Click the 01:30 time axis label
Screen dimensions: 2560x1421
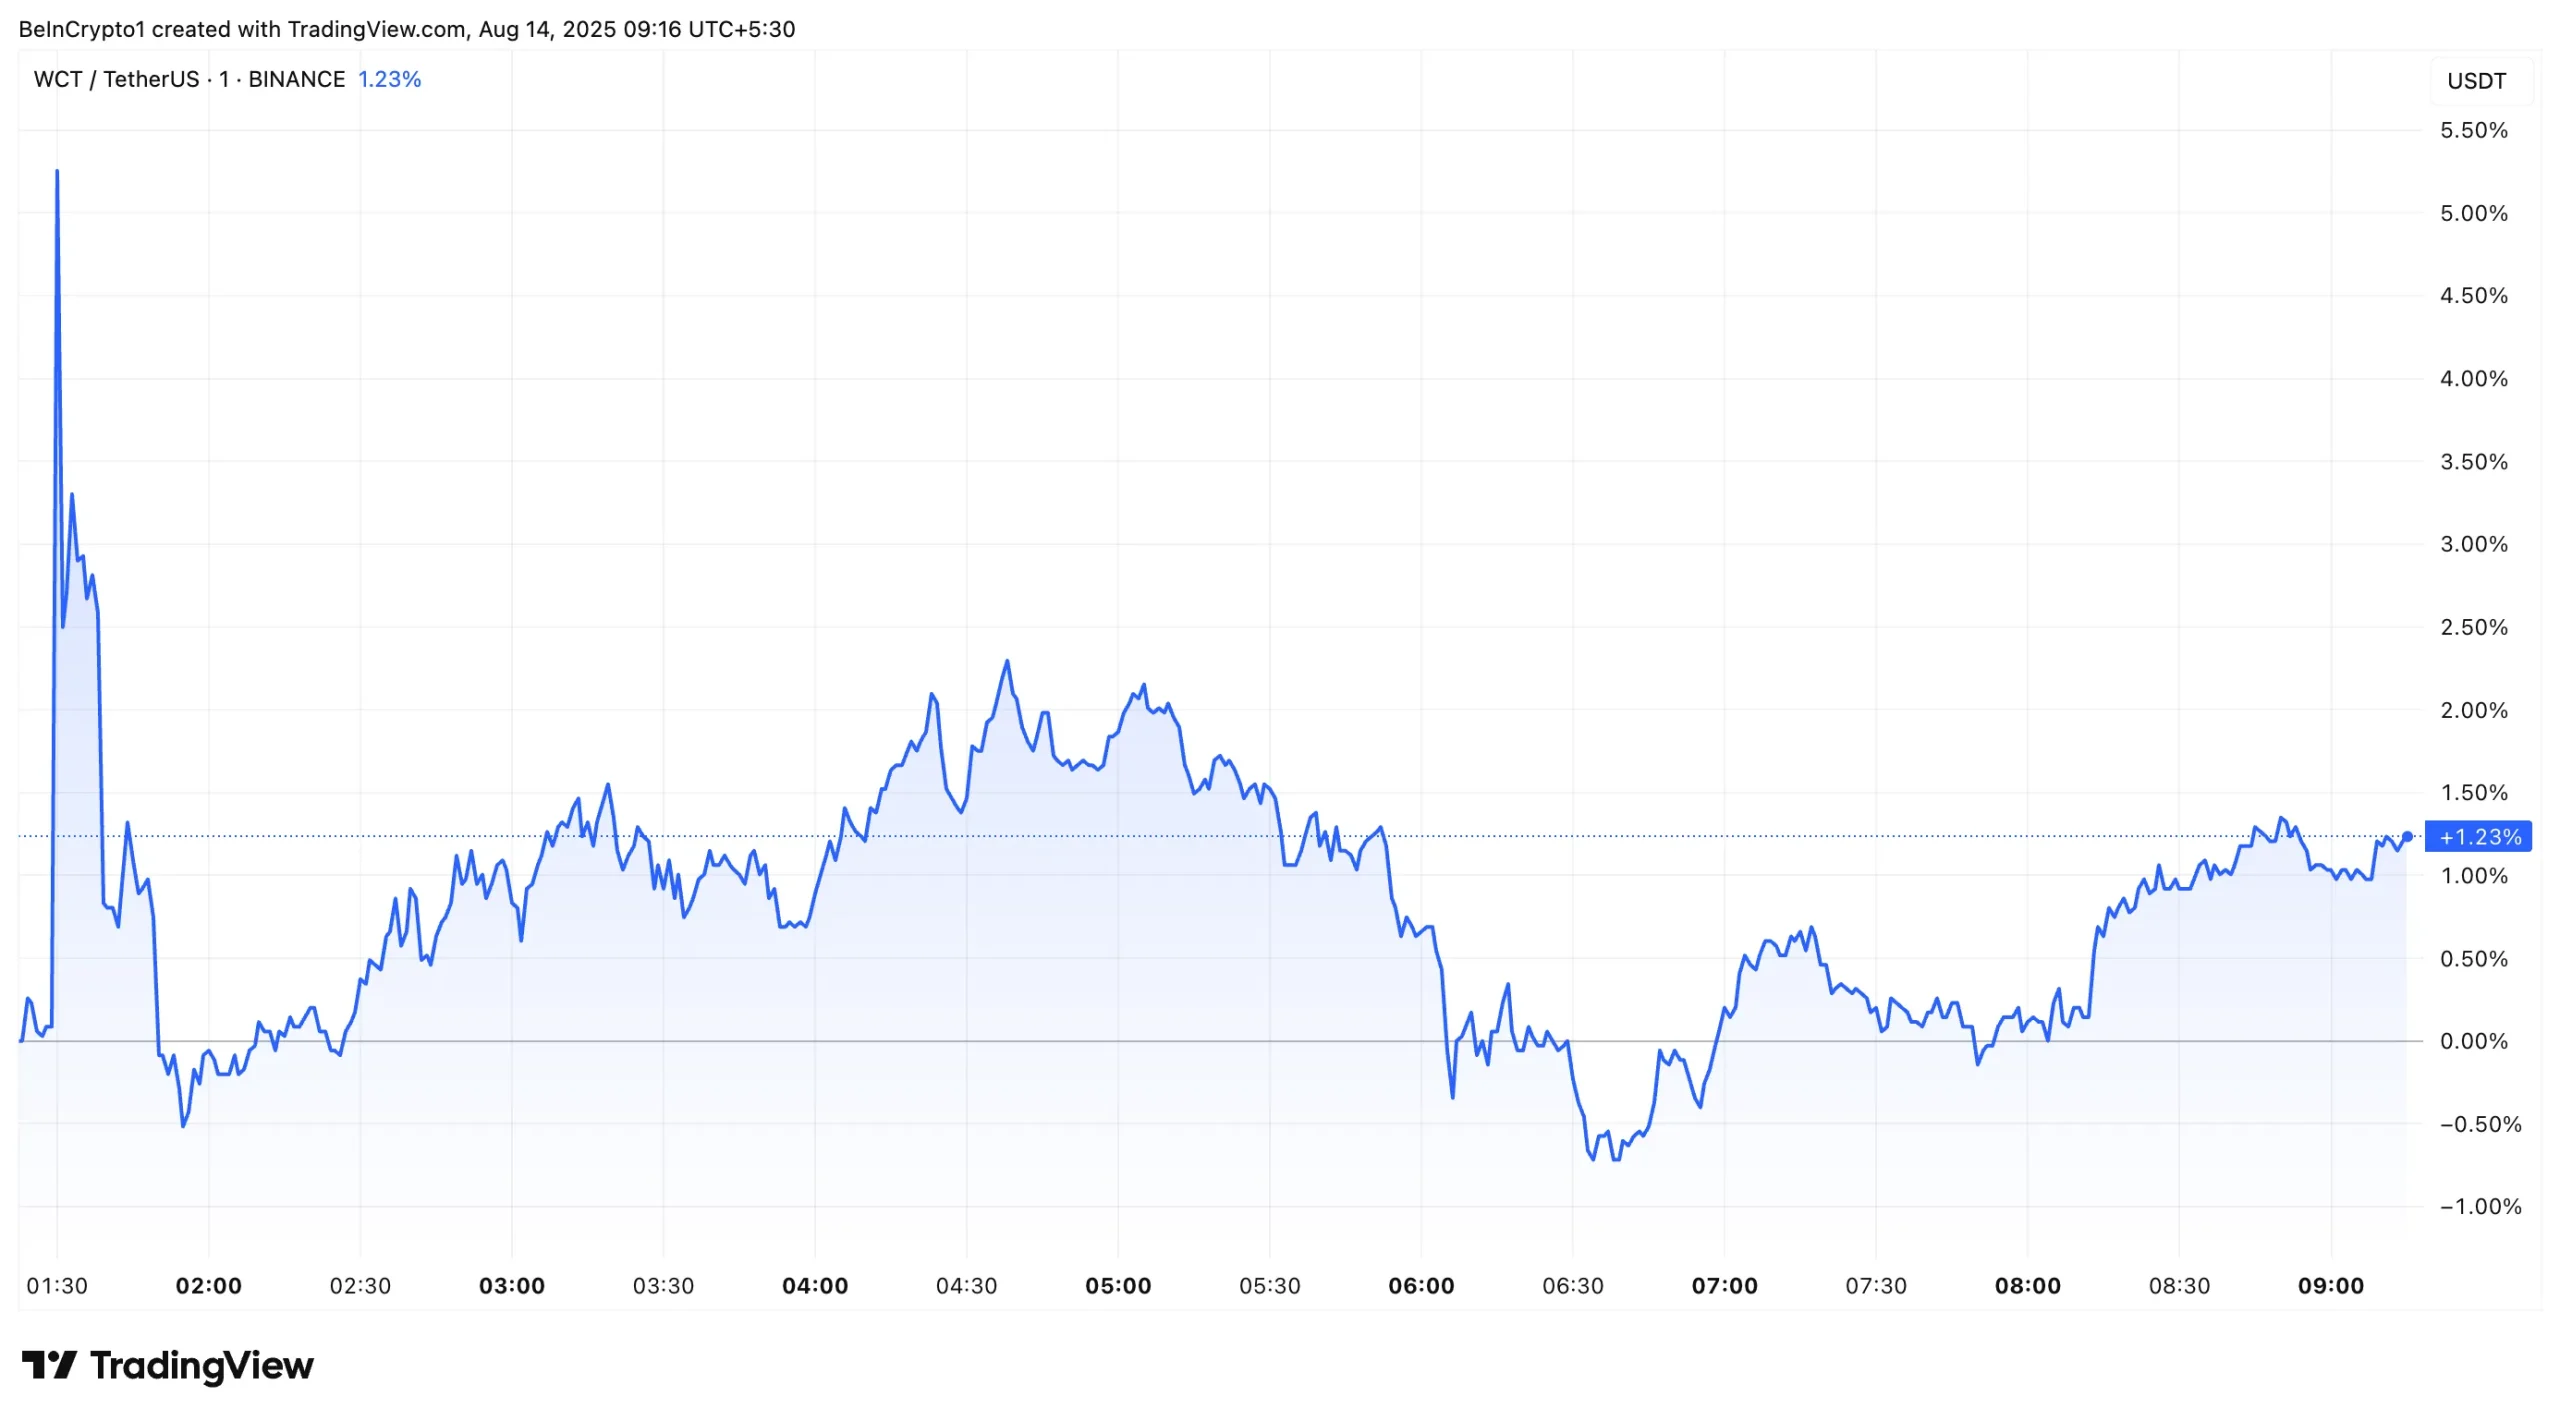click(57, 1286)
